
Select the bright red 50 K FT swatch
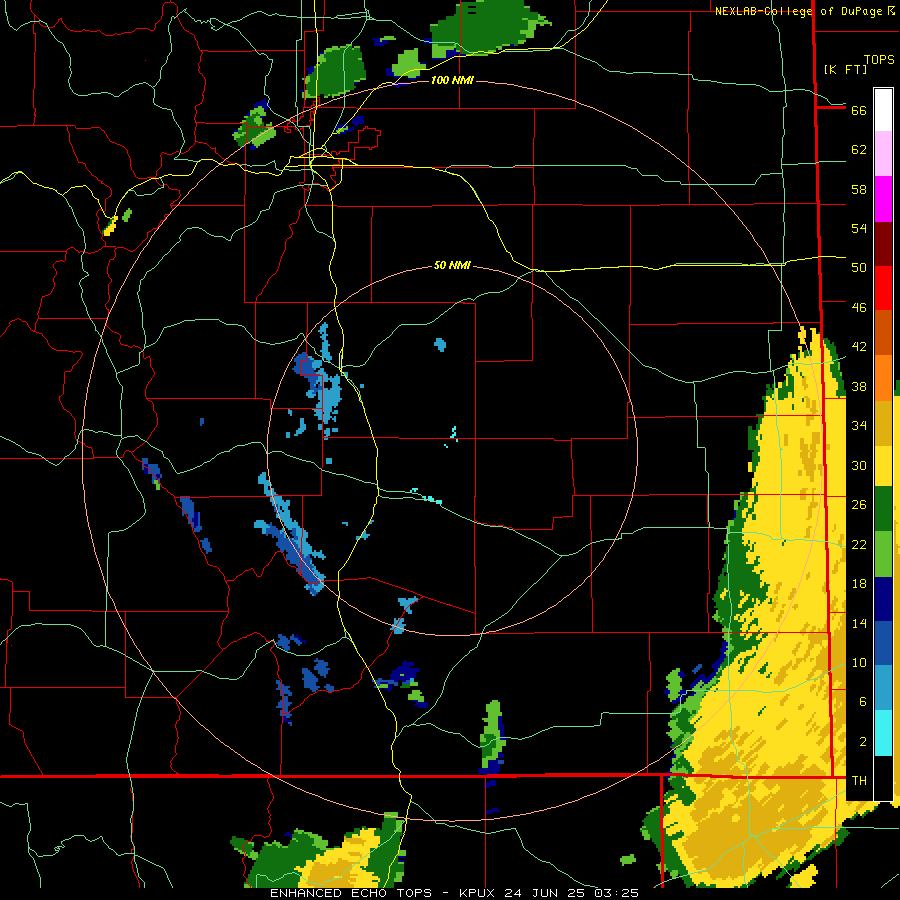[x=883, y=288]
